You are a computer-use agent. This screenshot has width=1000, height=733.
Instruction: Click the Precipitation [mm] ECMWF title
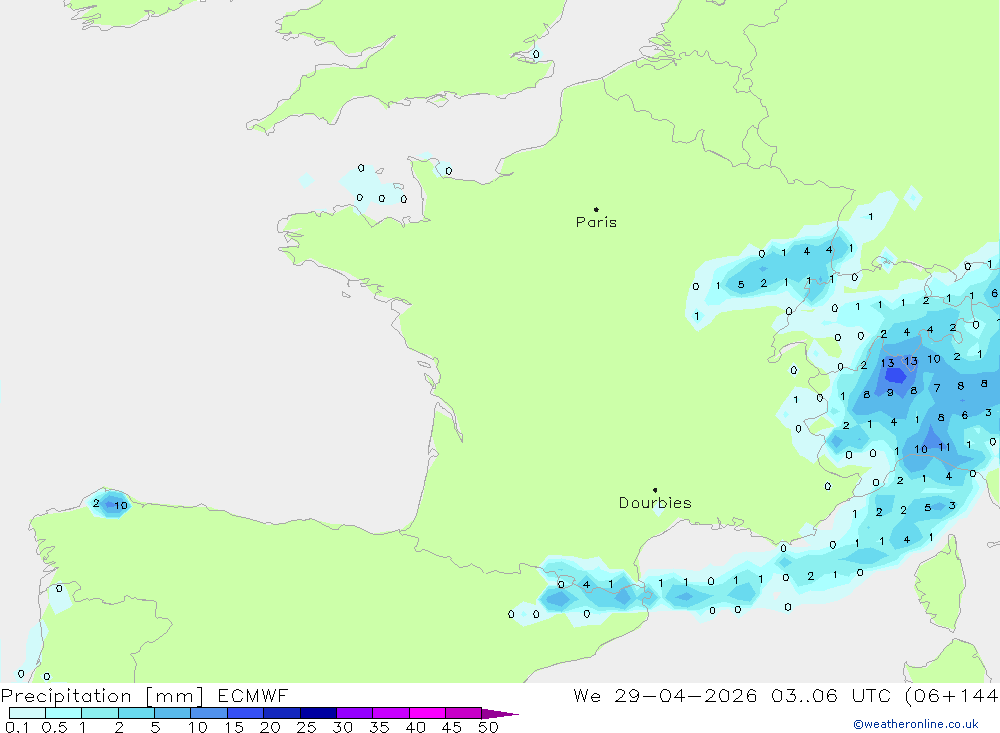click(x=145, y=695)
